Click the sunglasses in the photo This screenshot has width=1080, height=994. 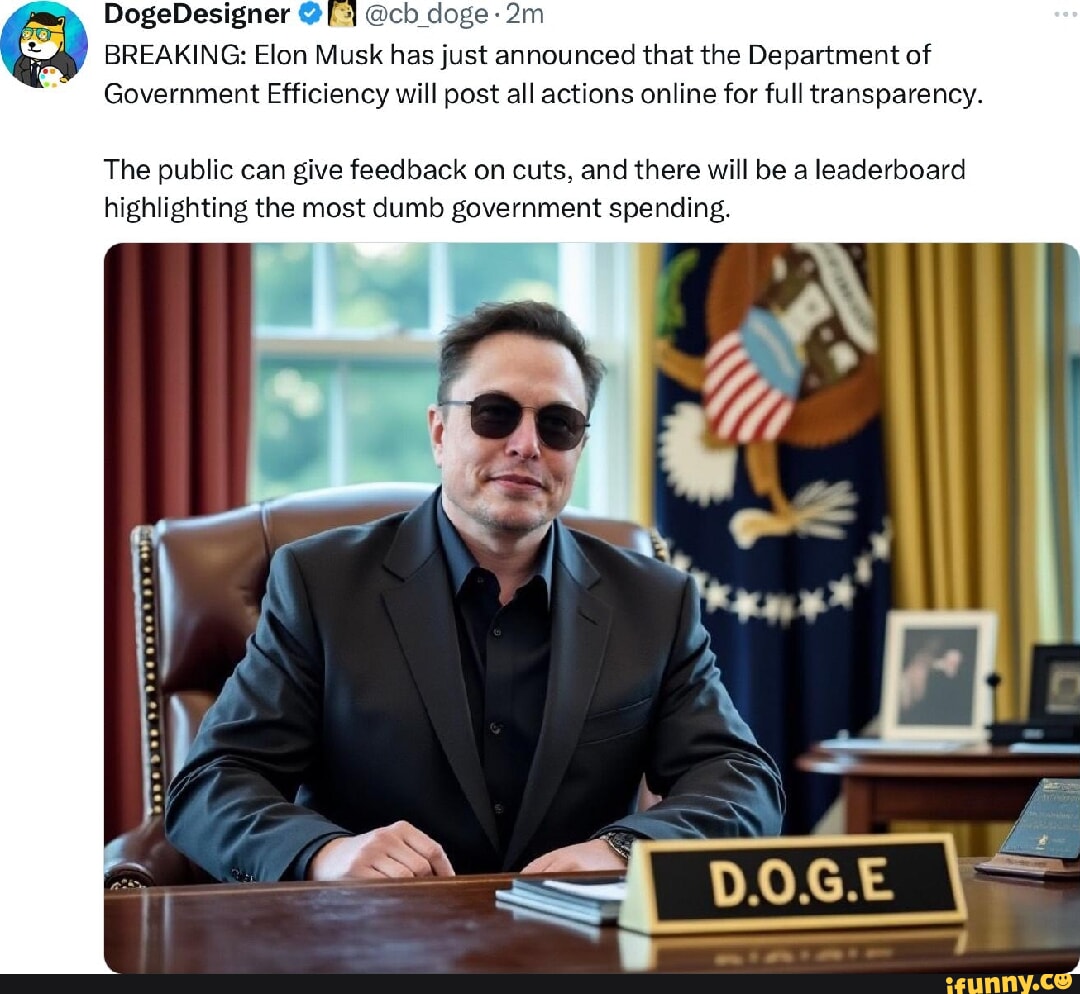pyautogui.click(x=516, y=420)
